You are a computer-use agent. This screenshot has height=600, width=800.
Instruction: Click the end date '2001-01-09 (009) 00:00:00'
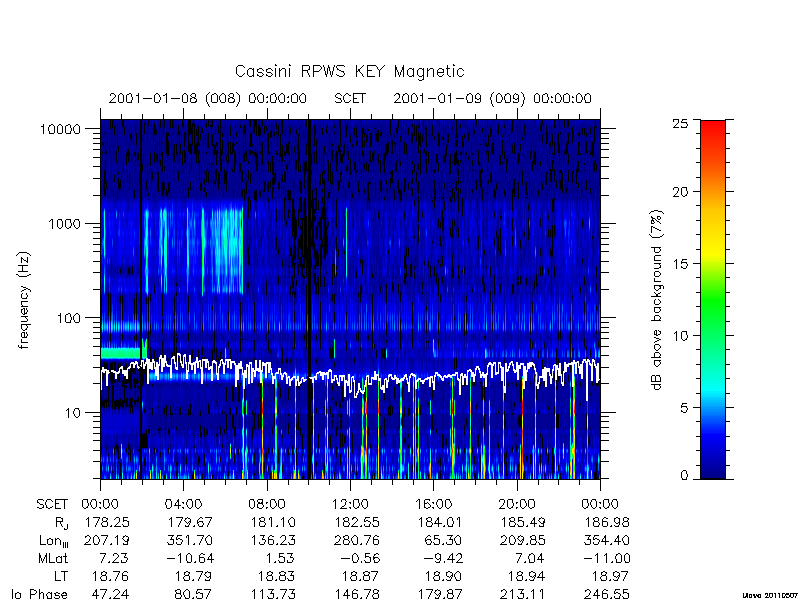[492, 98]
